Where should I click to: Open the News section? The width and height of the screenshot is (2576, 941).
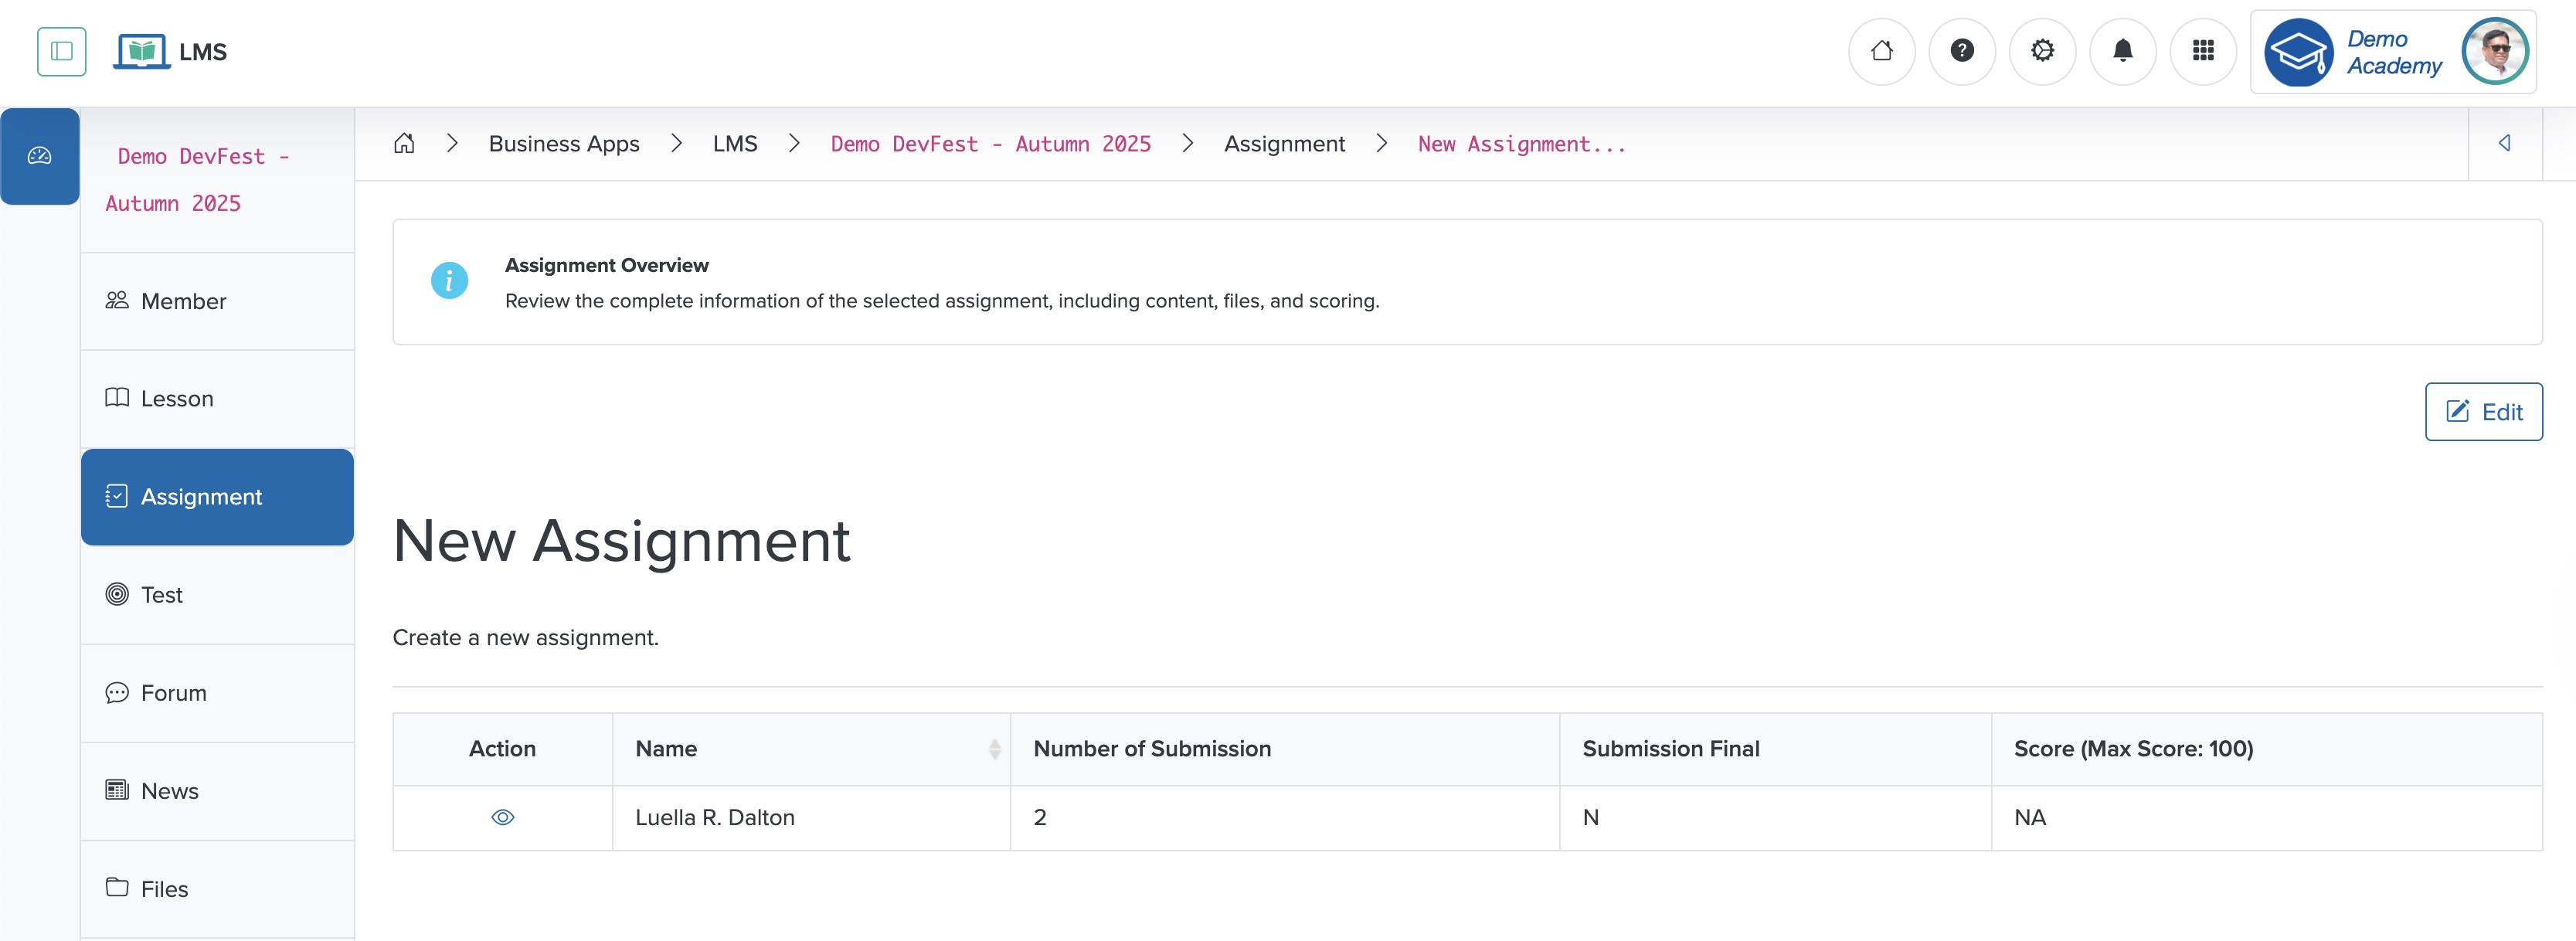pos(168,790)
